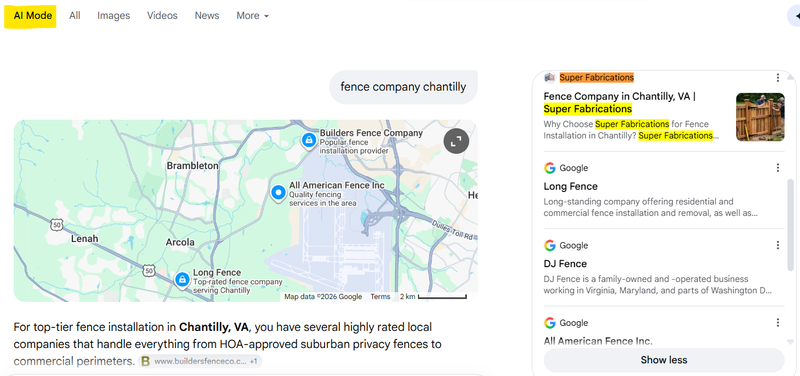The image size is (800, 376).
Task: Click the Dulles Toll Rd map label
Action: click(453, 230)
